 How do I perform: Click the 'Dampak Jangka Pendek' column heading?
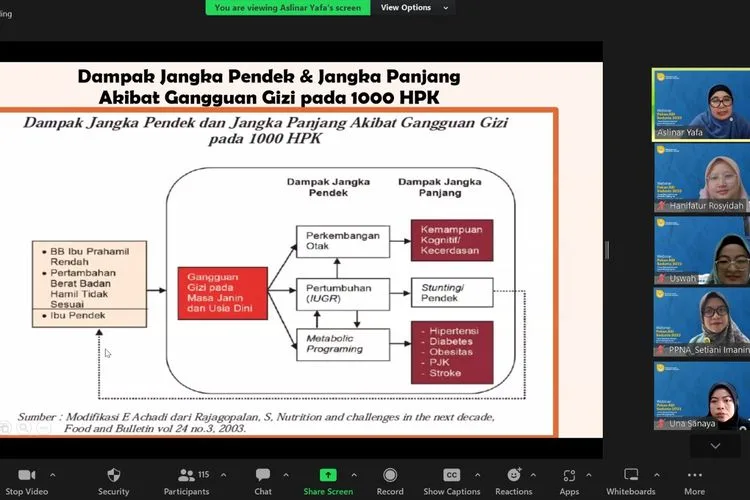(328, 187)
